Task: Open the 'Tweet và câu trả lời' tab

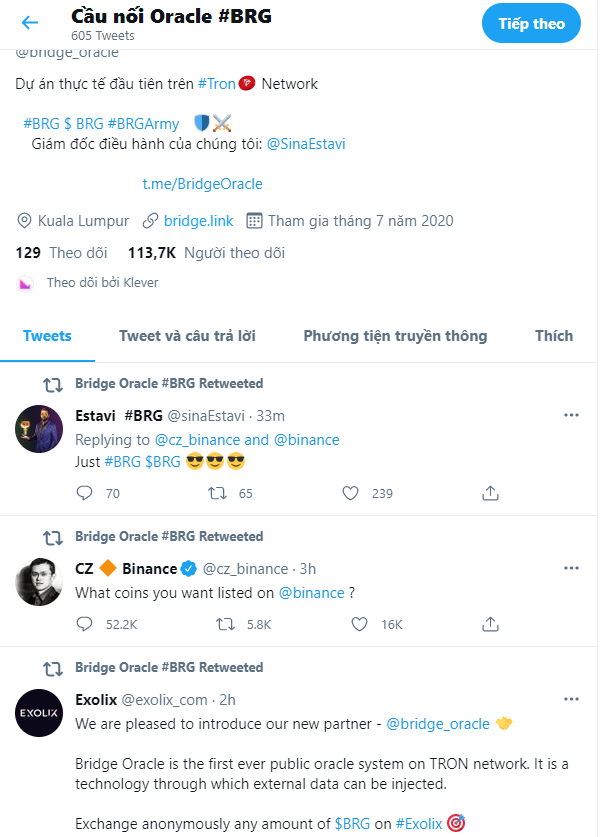Action: pyautogui.click(x=187, y=336)
